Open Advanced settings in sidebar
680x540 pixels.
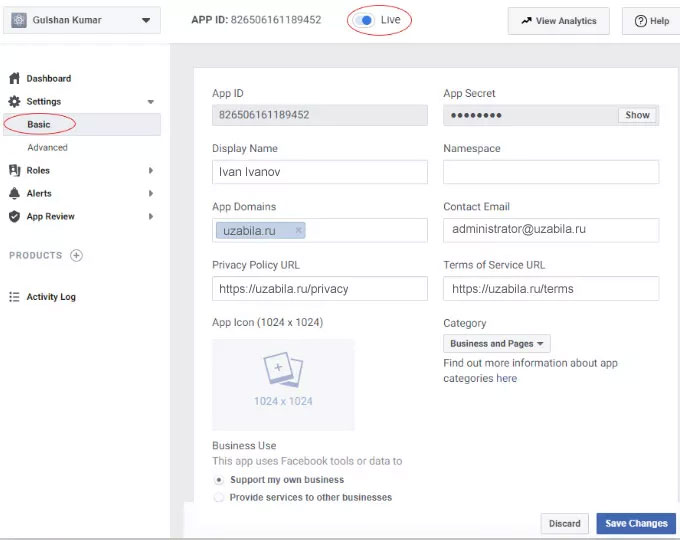pyautogui.click(x=47, y=147)
